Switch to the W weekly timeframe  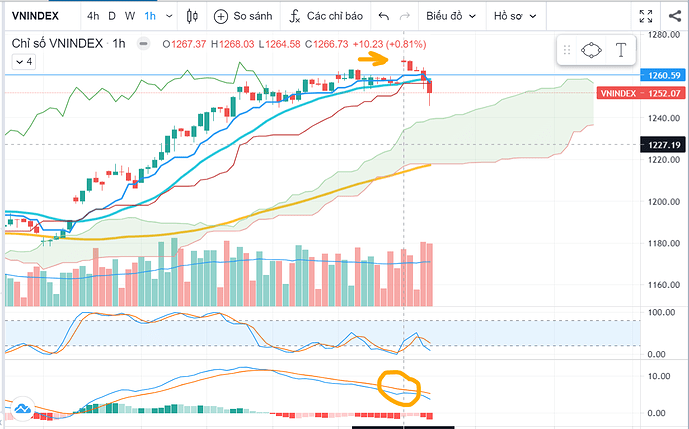(130, 16)
